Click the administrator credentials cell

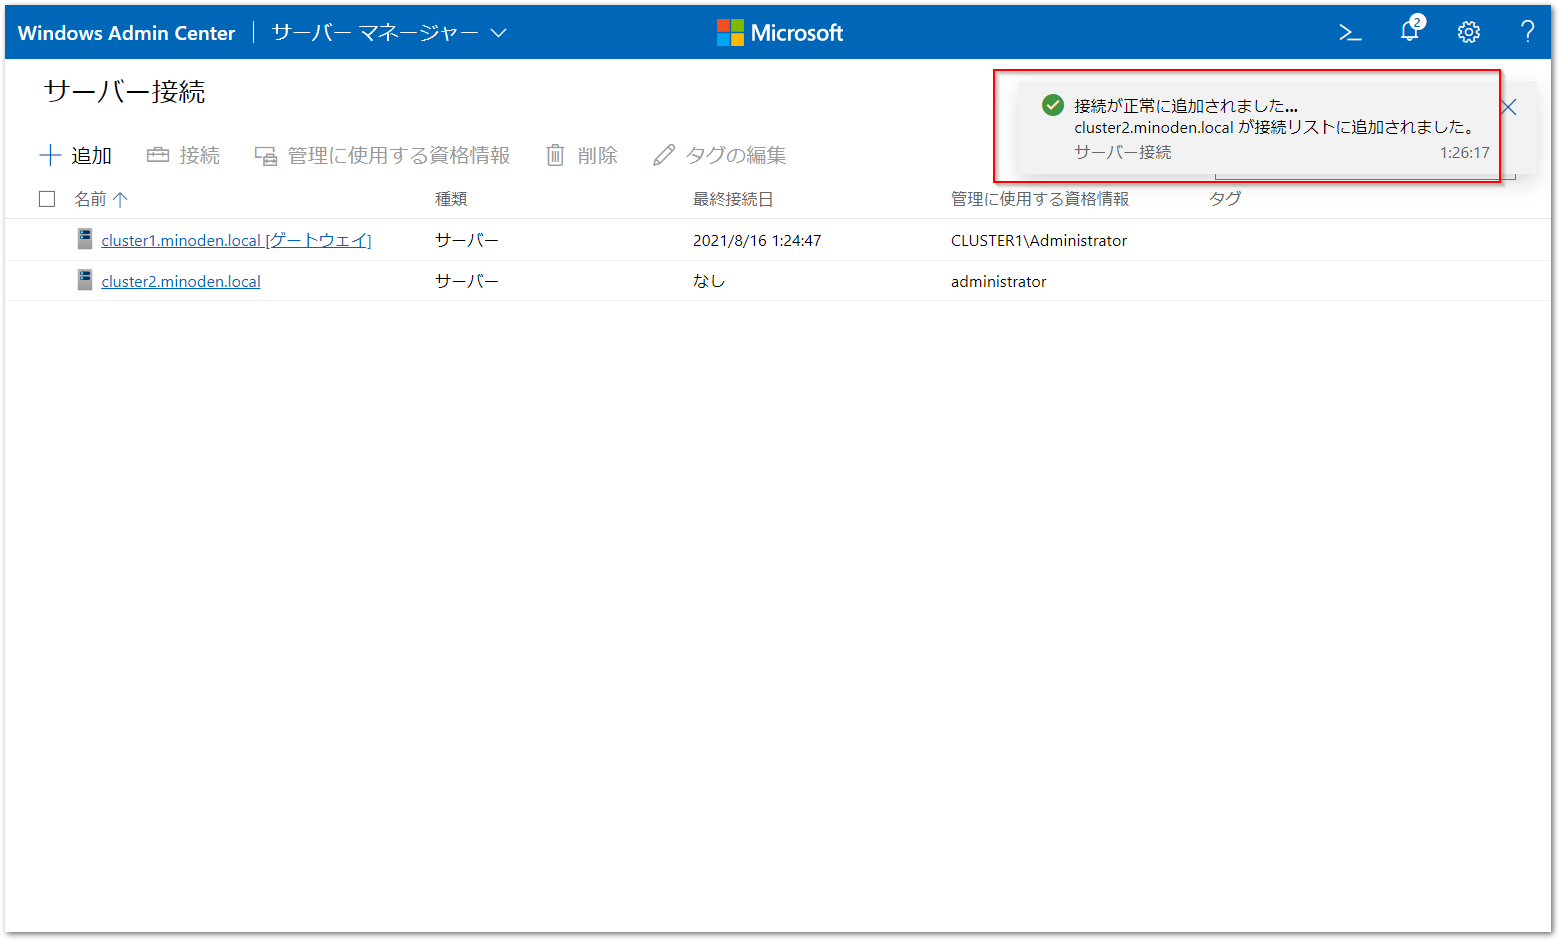point(999,281)
